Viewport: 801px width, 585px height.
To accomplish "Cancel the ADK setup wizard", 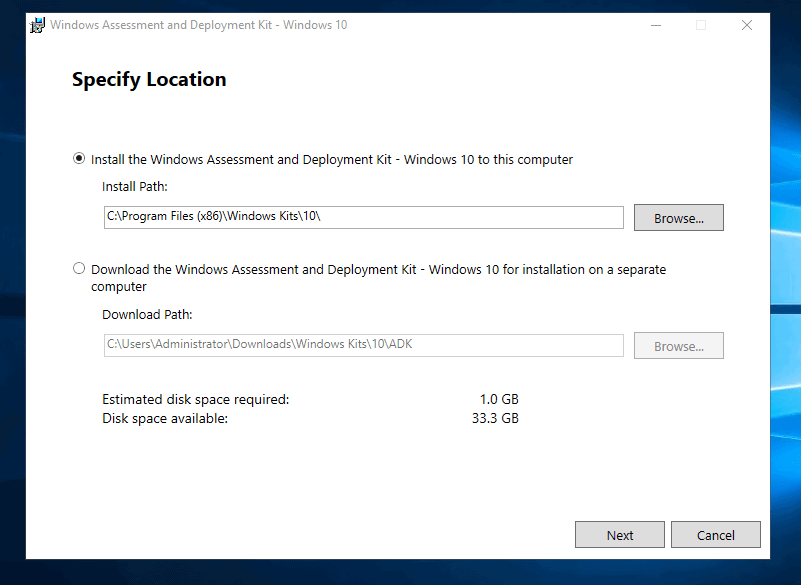I will [x=716, y=534].
